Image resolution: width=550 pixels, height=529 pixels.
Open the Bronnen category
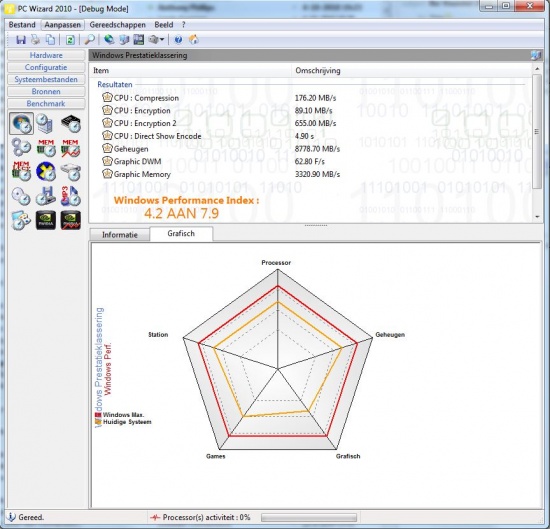click(x=46, y=91)
